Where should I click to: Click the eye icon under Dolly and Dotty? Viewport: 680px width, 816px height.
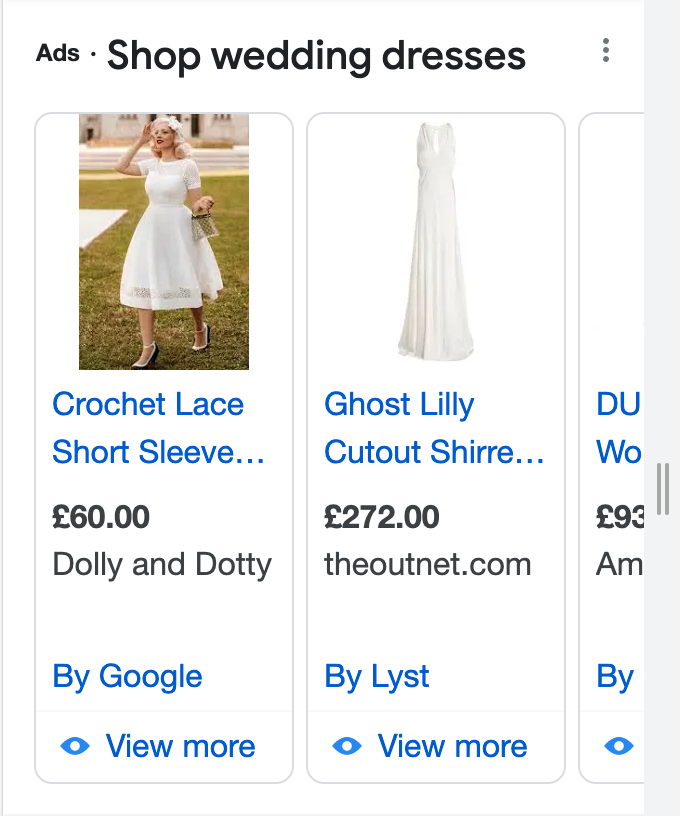(x=75, y=746)
